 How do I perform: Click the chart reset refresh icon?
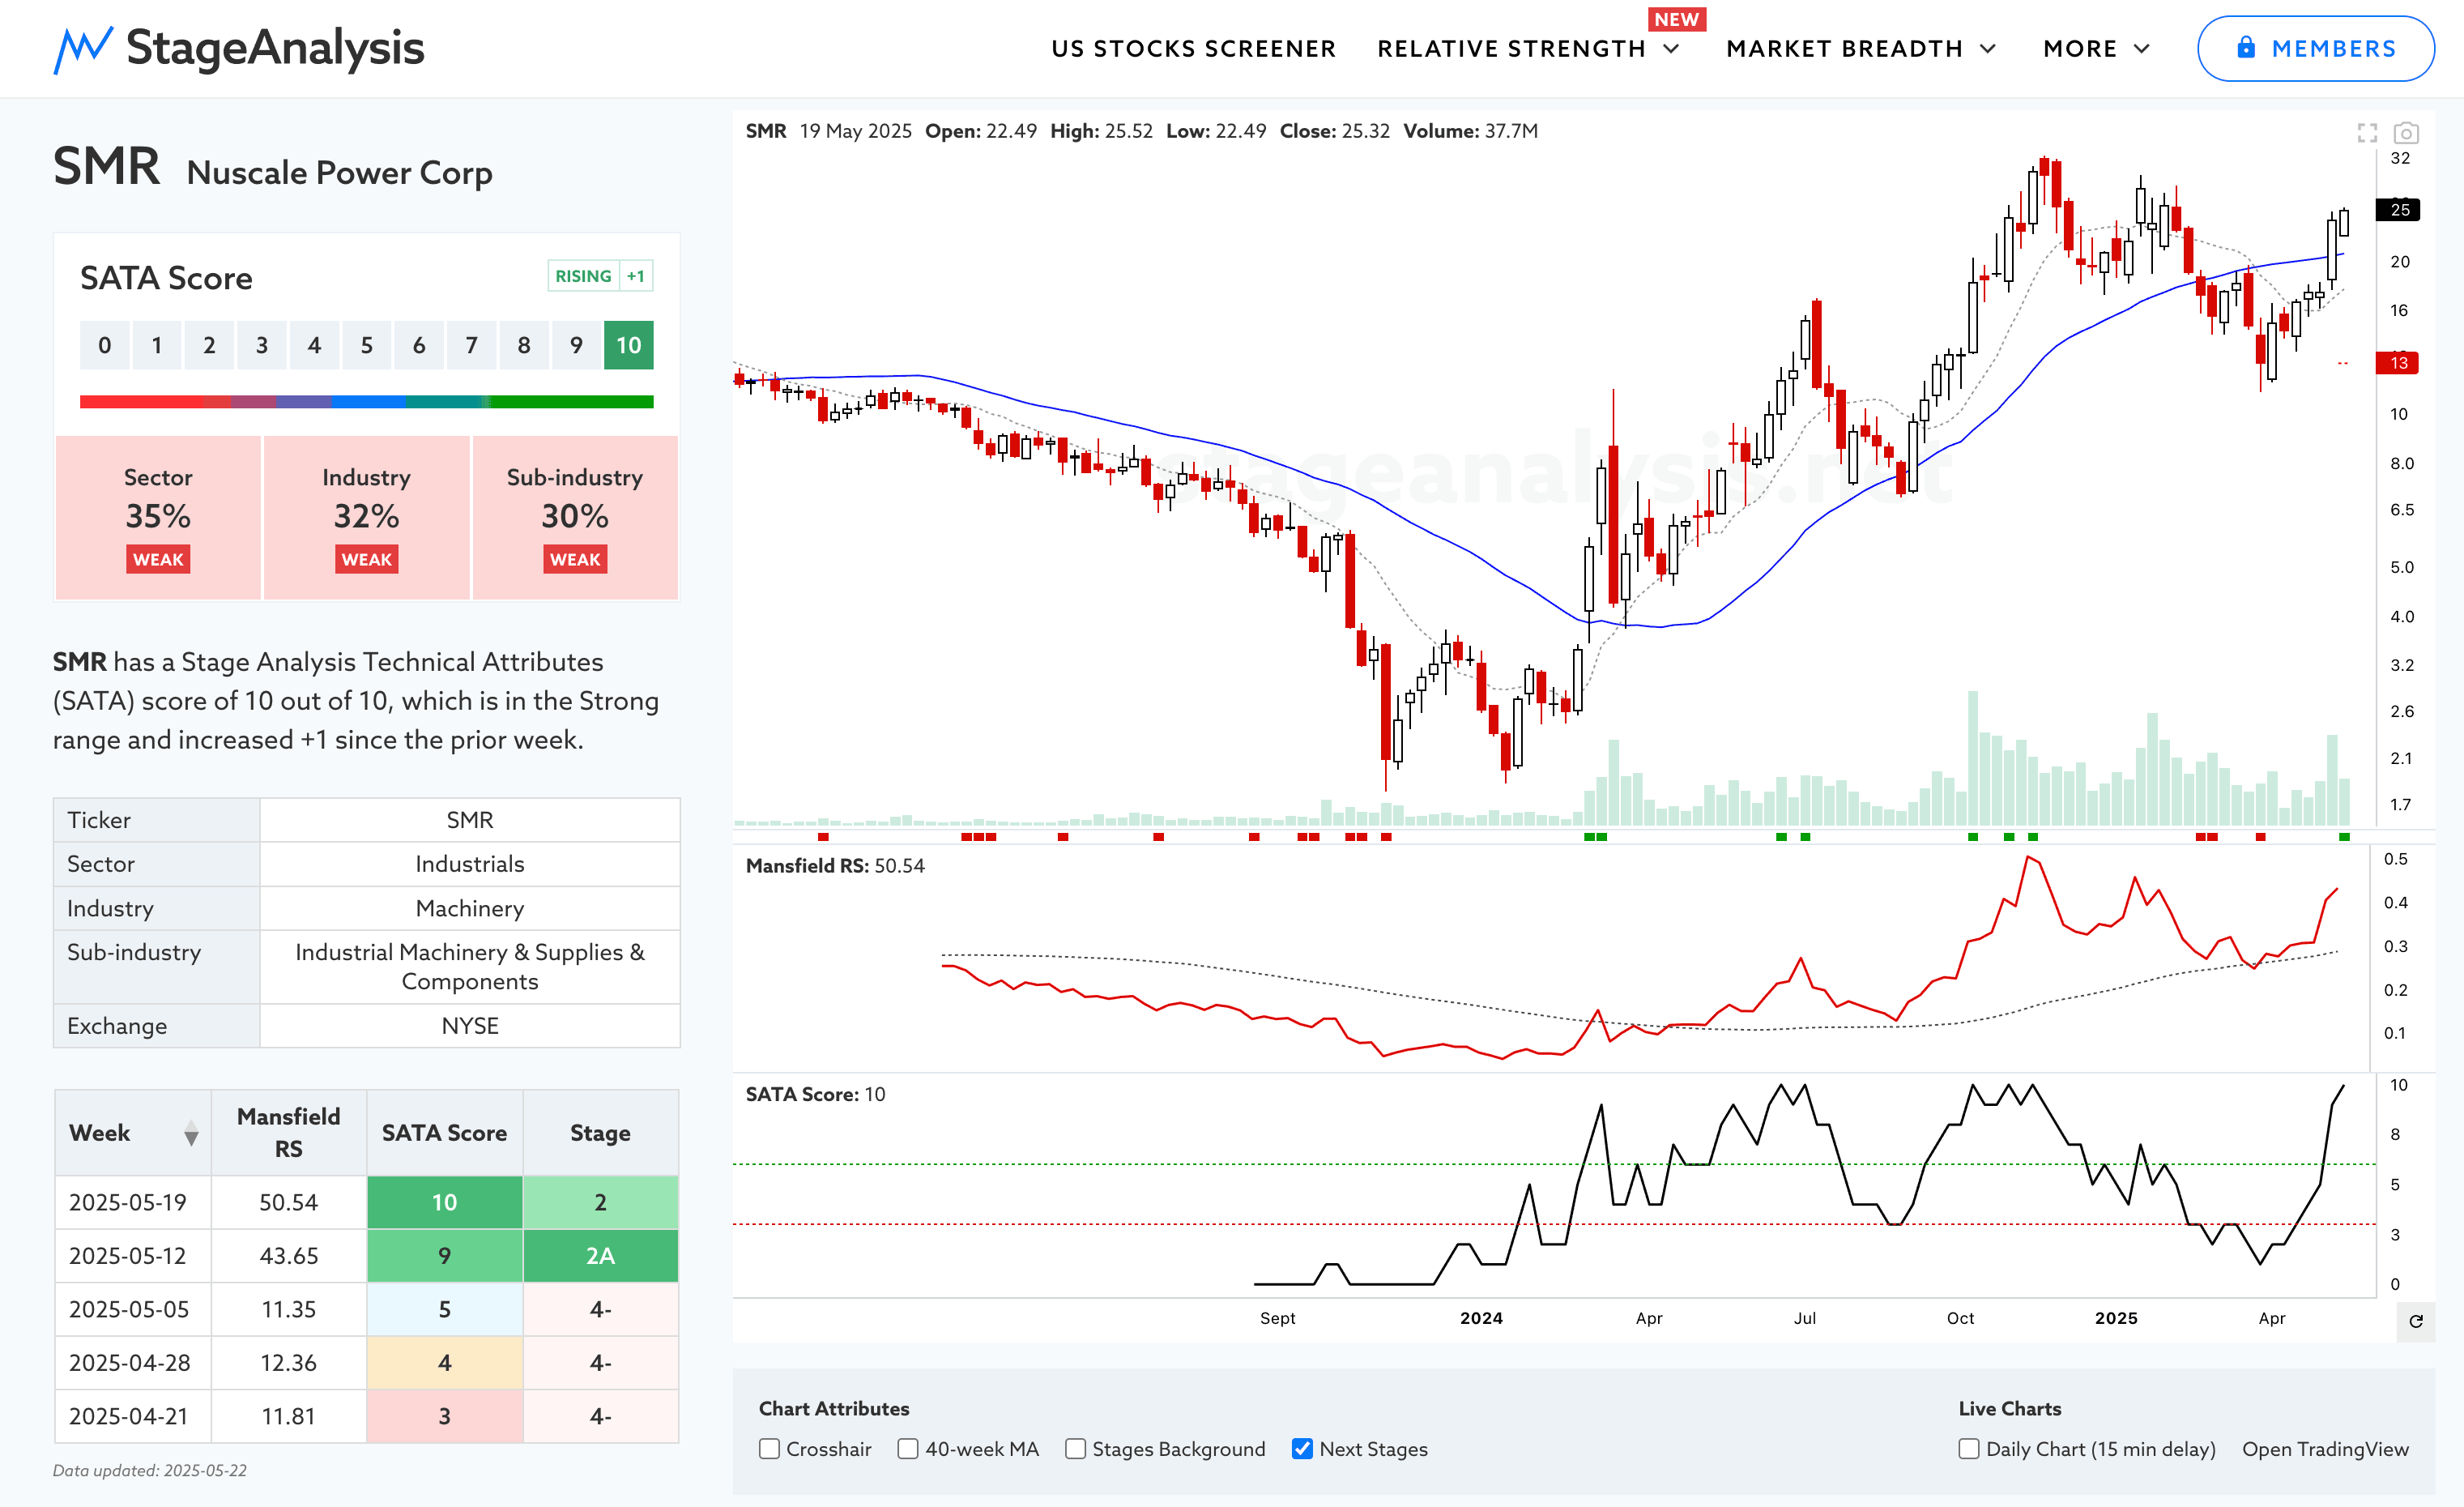pos(2416,1321)
